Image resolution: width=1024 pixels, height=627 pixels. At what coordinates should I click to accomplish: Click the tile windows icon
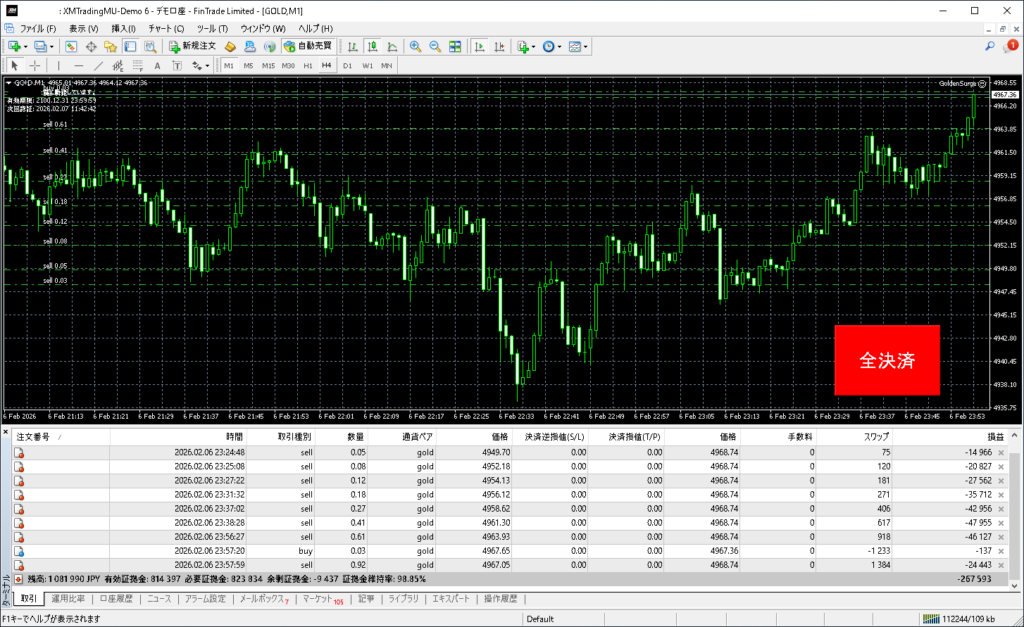455,47
